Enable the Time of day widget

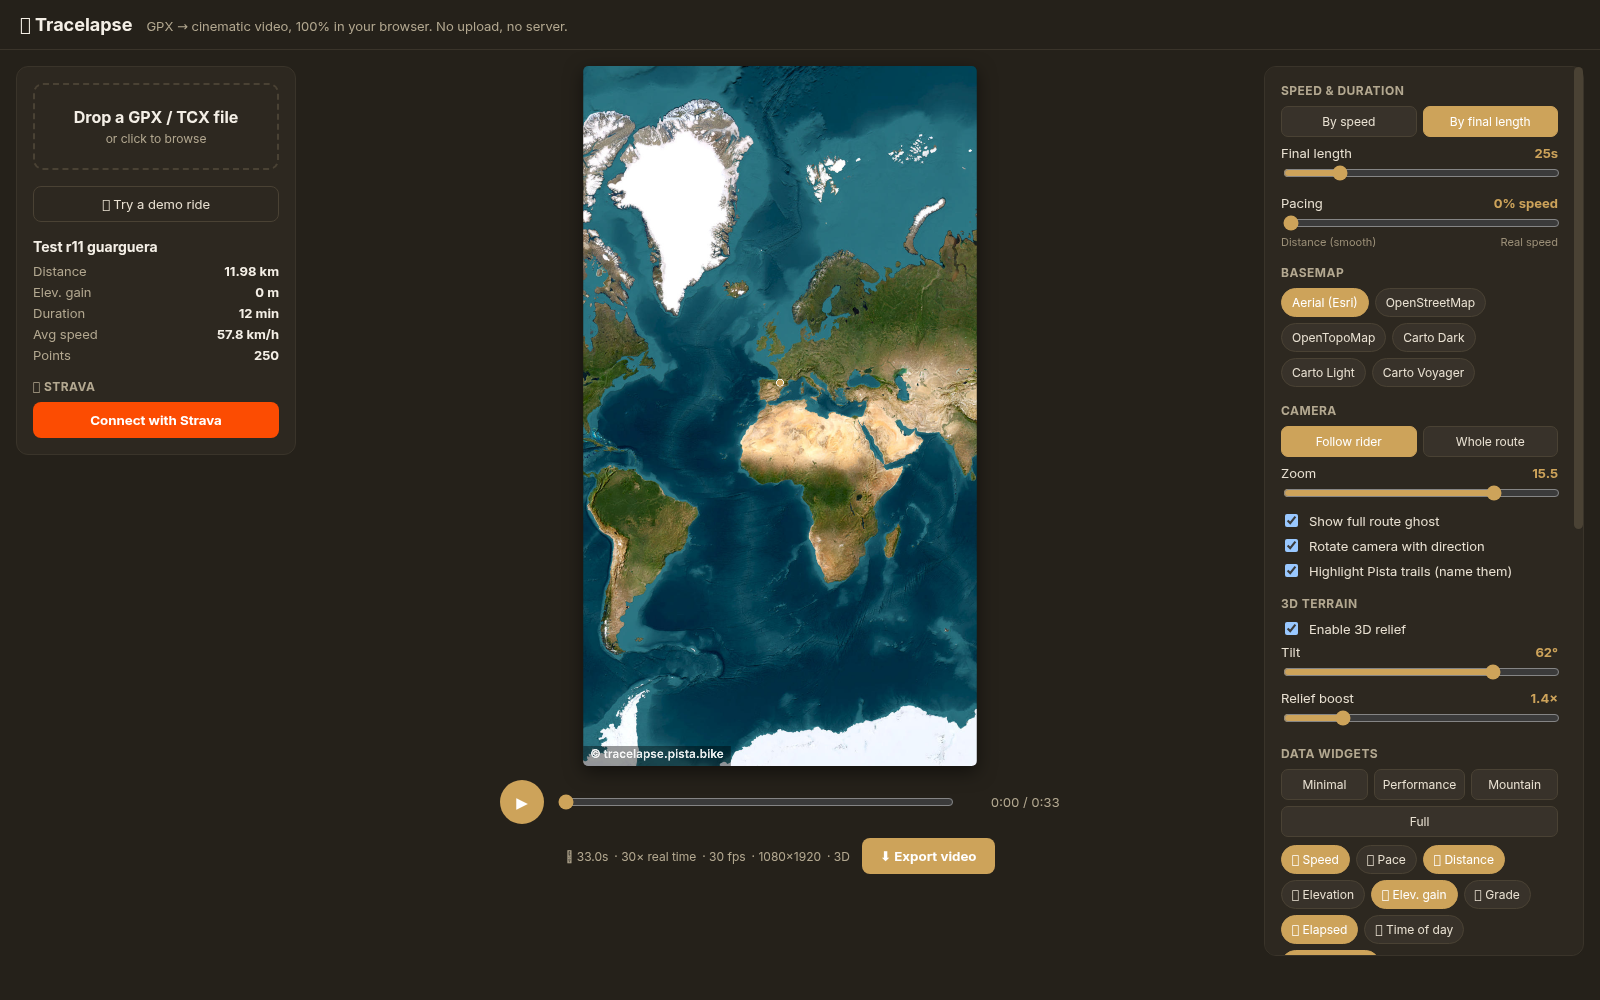pos(1414,930)
